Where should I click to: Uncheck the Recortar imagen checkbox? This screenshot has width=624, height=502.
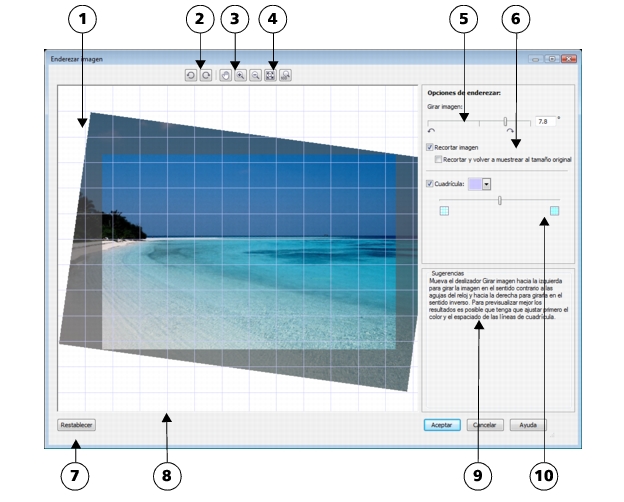coord(430,147)
